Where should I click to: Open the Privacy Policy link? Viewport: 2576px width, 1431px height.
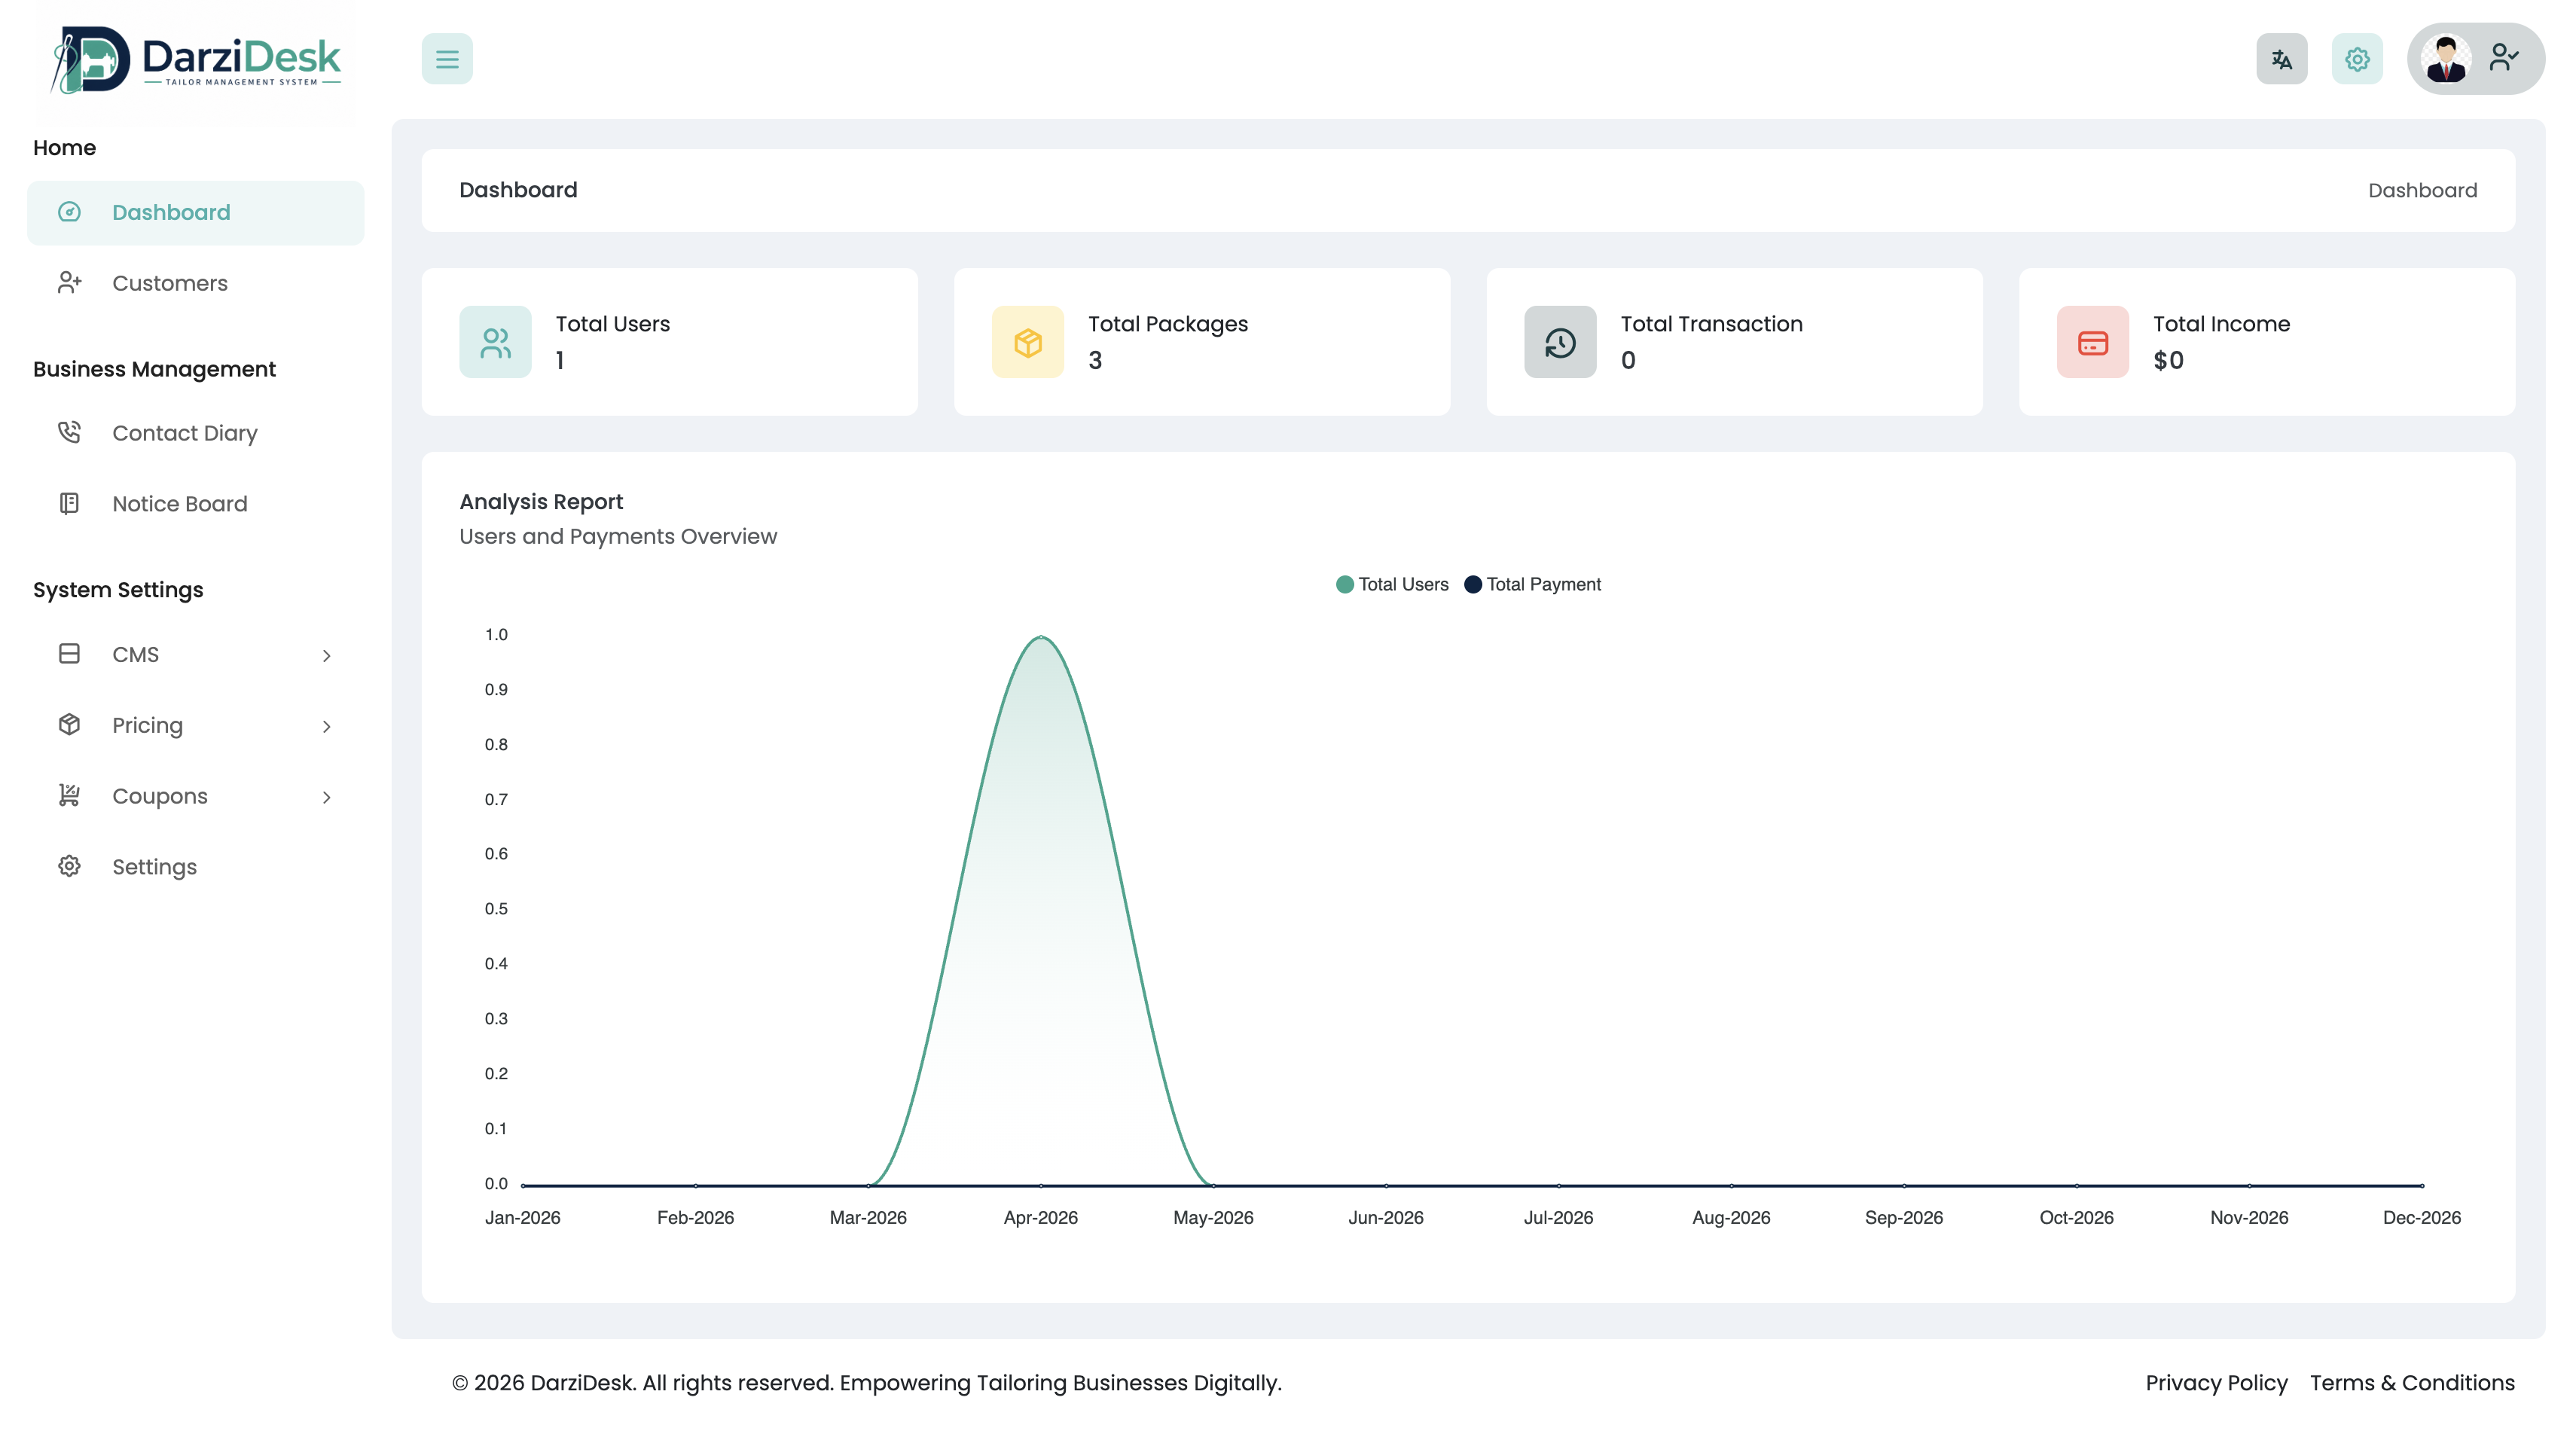point(2216,1383)
